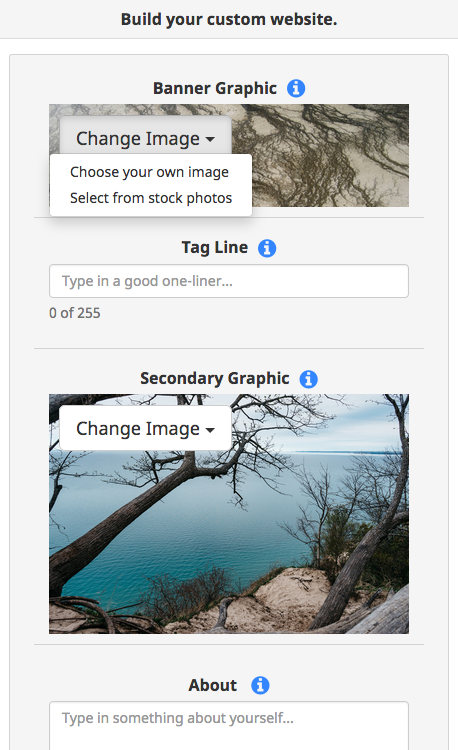
Task: Open the Secondary Graphic Change Image dropdown
Action: pos(145,428)
